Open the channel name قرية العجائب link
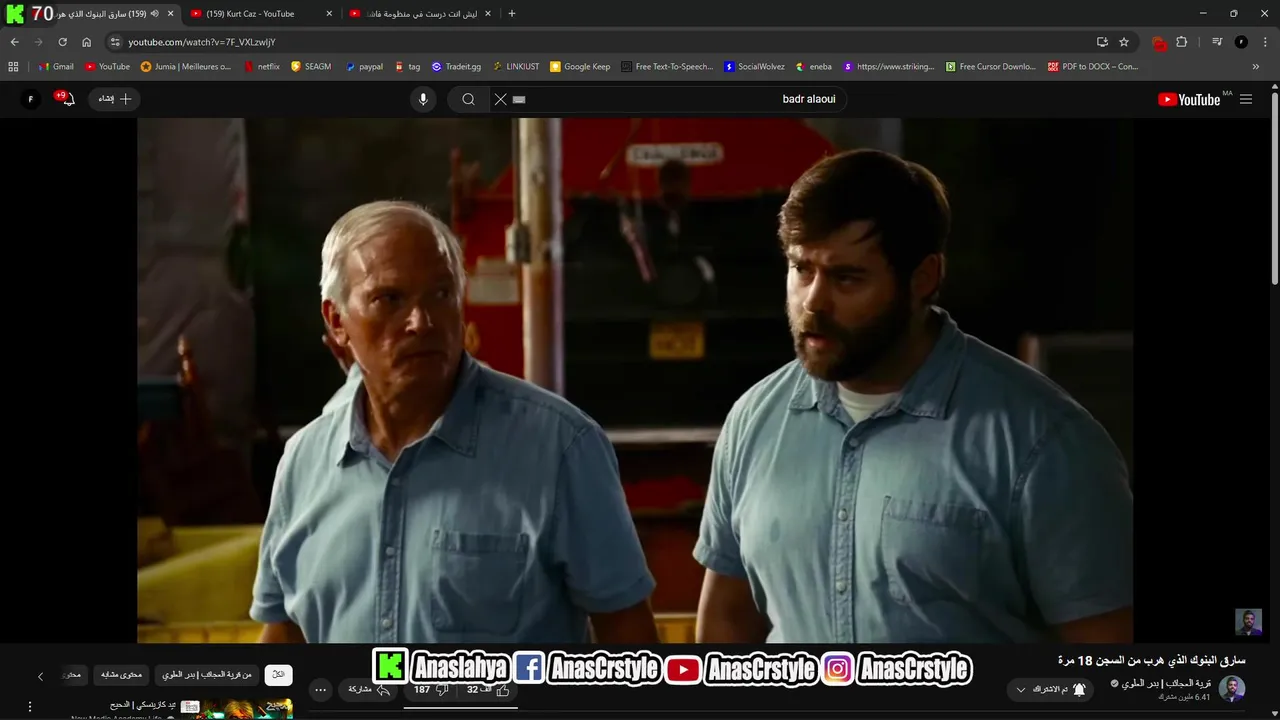1280x720 pixels. pos(1165,684)
